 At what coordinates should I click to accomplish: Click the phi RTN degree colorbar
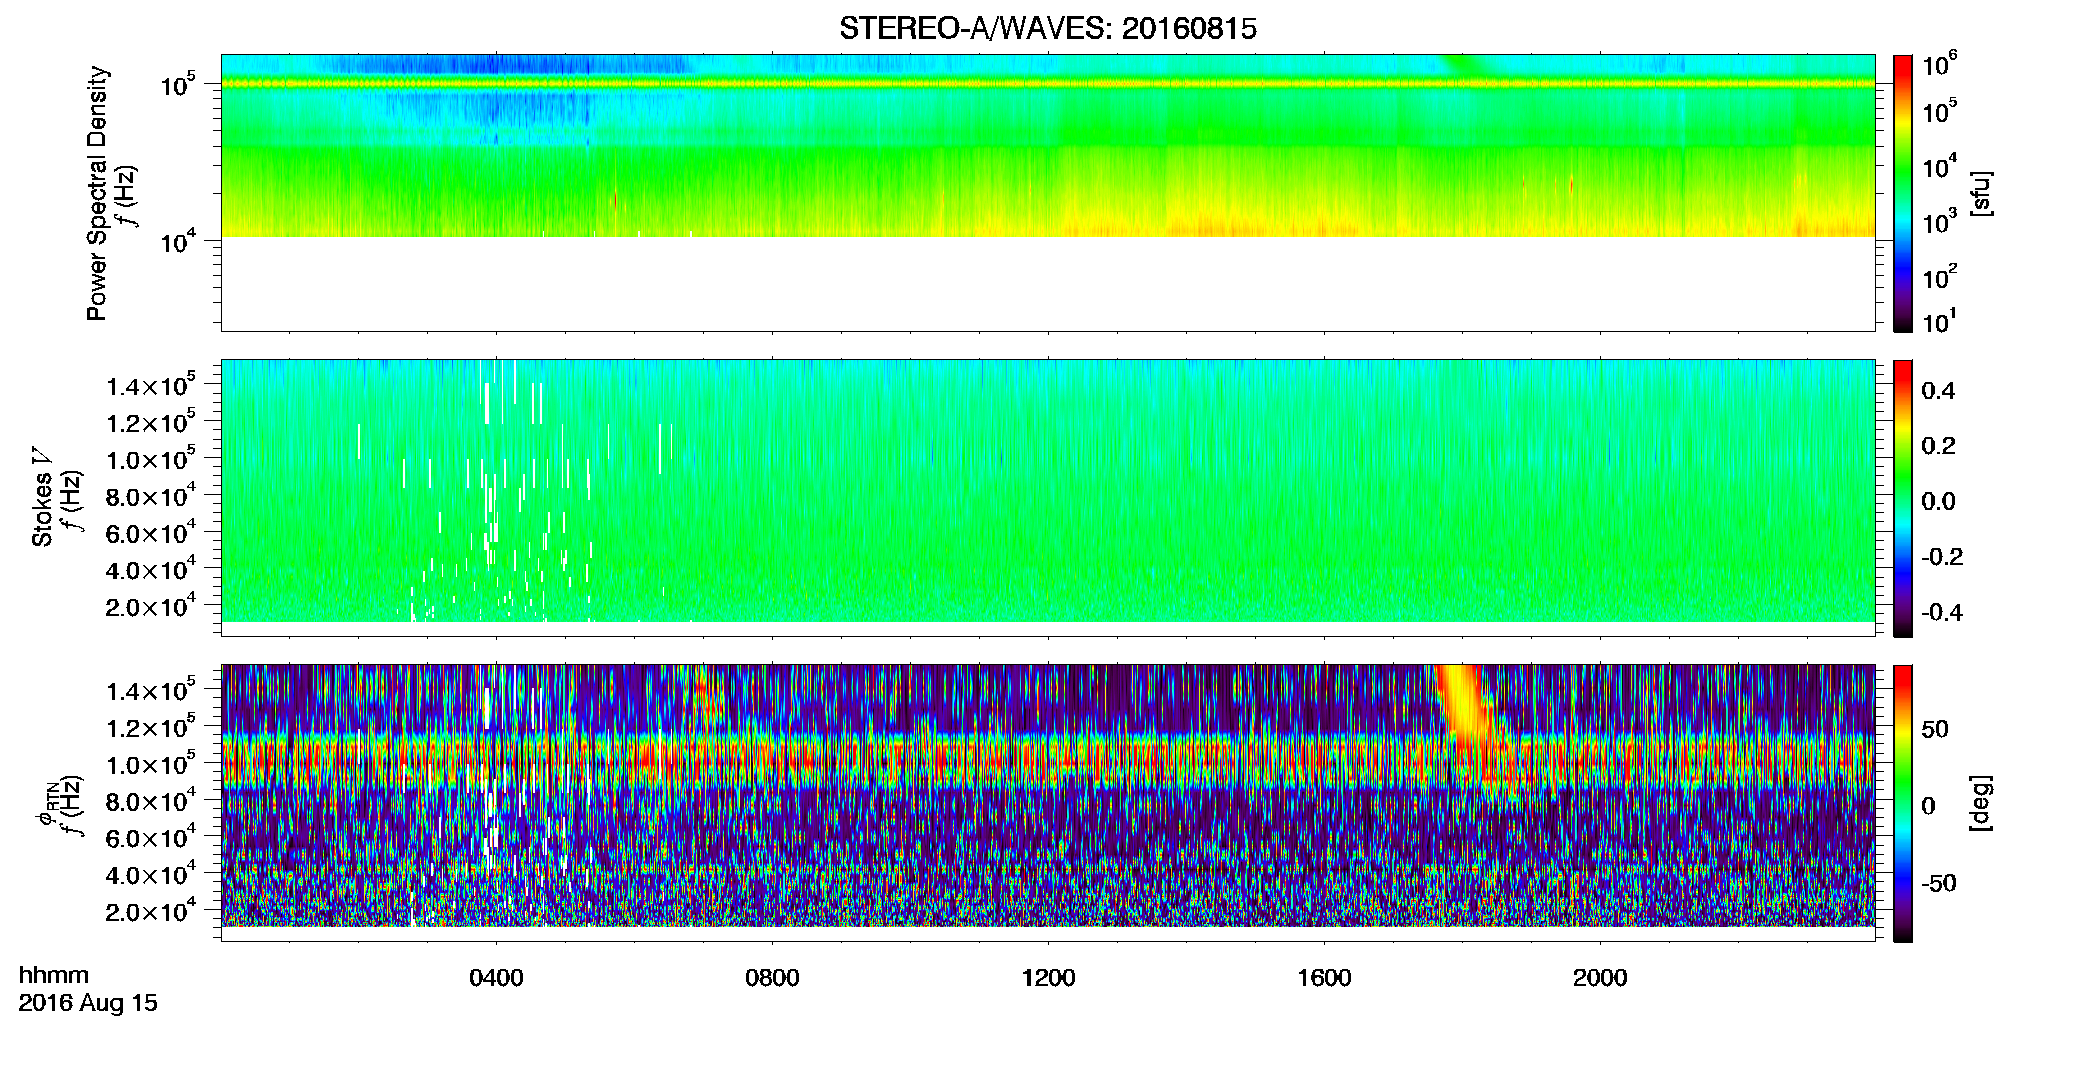coord(1903,803)
